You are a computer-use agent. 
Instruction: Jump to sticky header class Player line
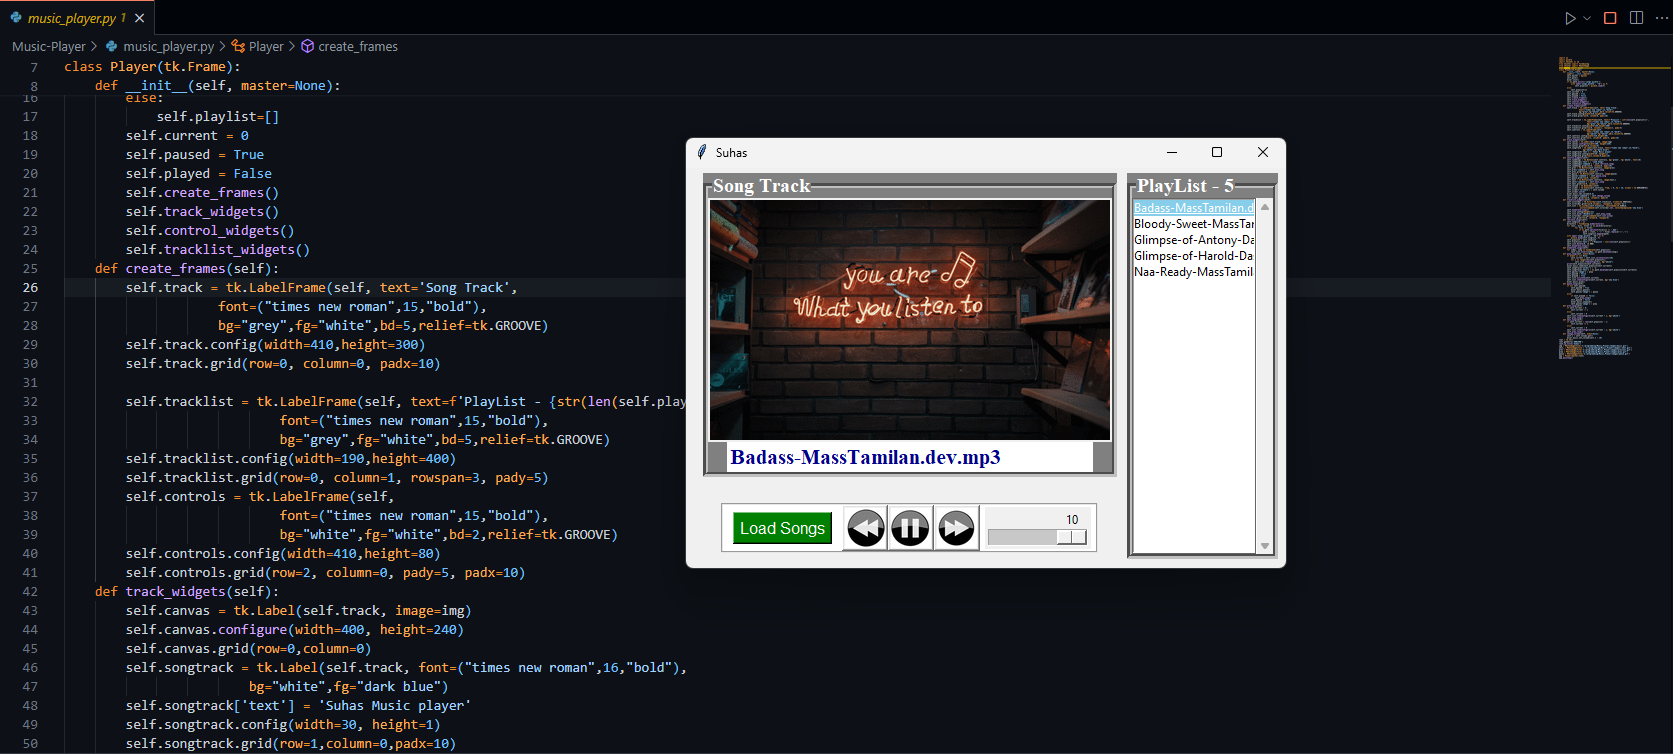click(150, 67)
